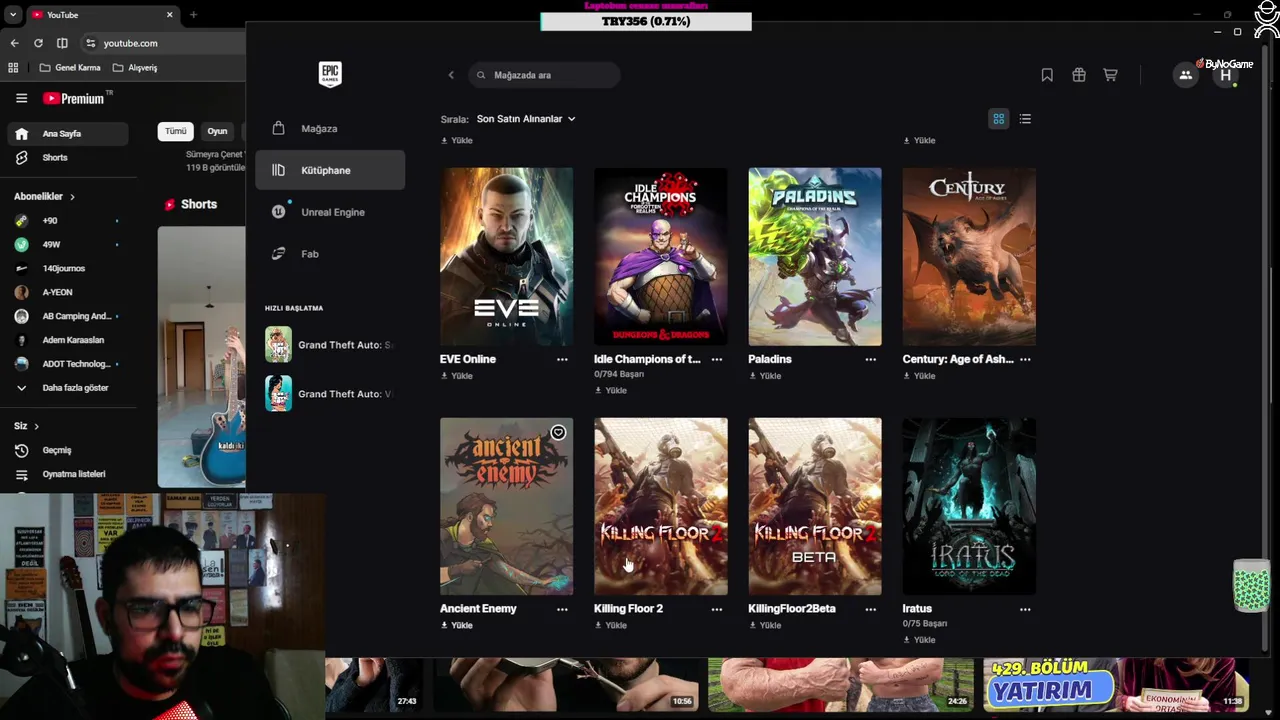Open the profile avatar H

point(1225,75)
